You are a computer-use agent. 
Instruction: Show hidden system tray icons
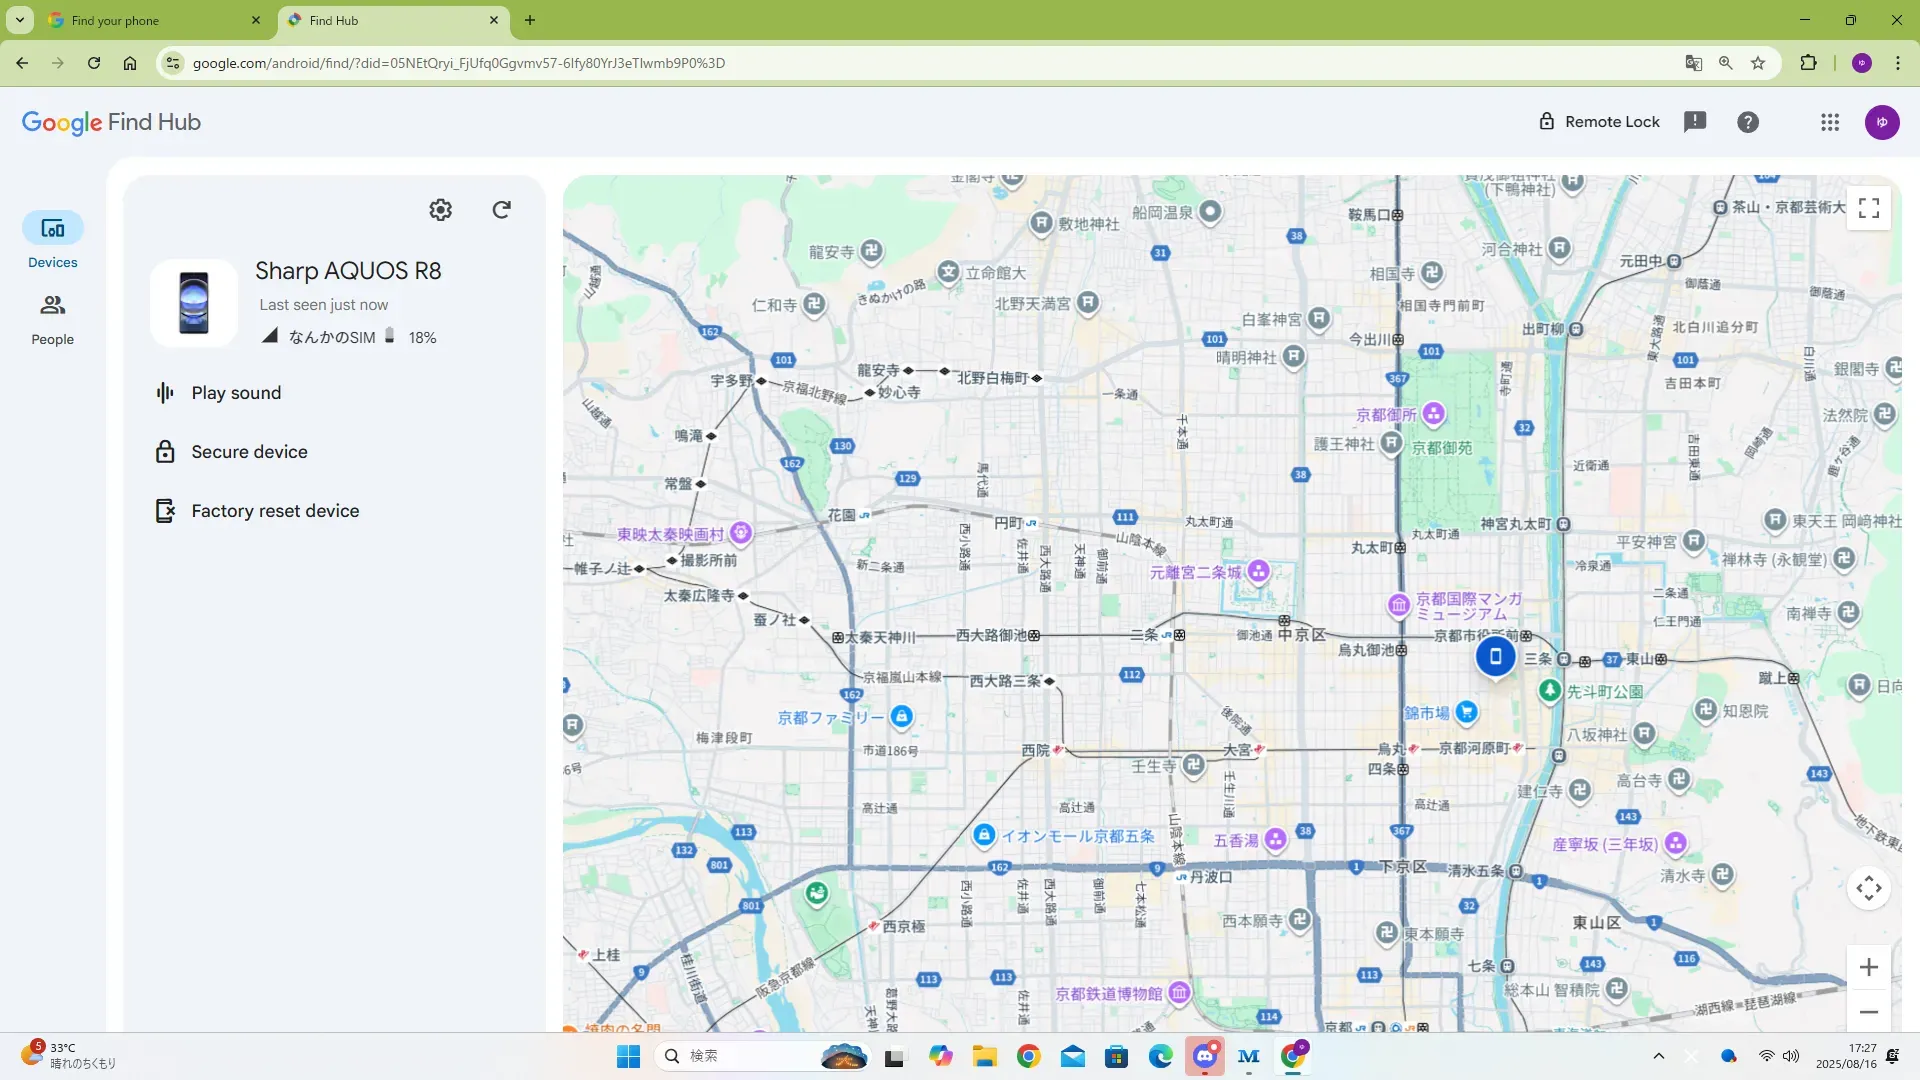(x=1658, y=1056)
